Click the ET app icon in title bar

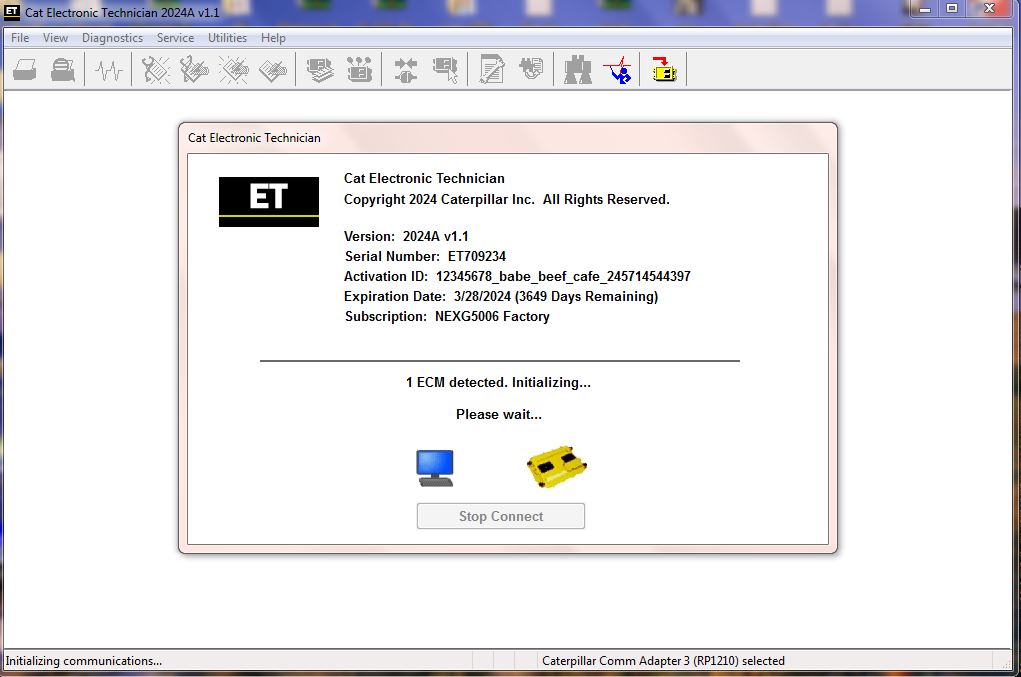coord(12,12)
